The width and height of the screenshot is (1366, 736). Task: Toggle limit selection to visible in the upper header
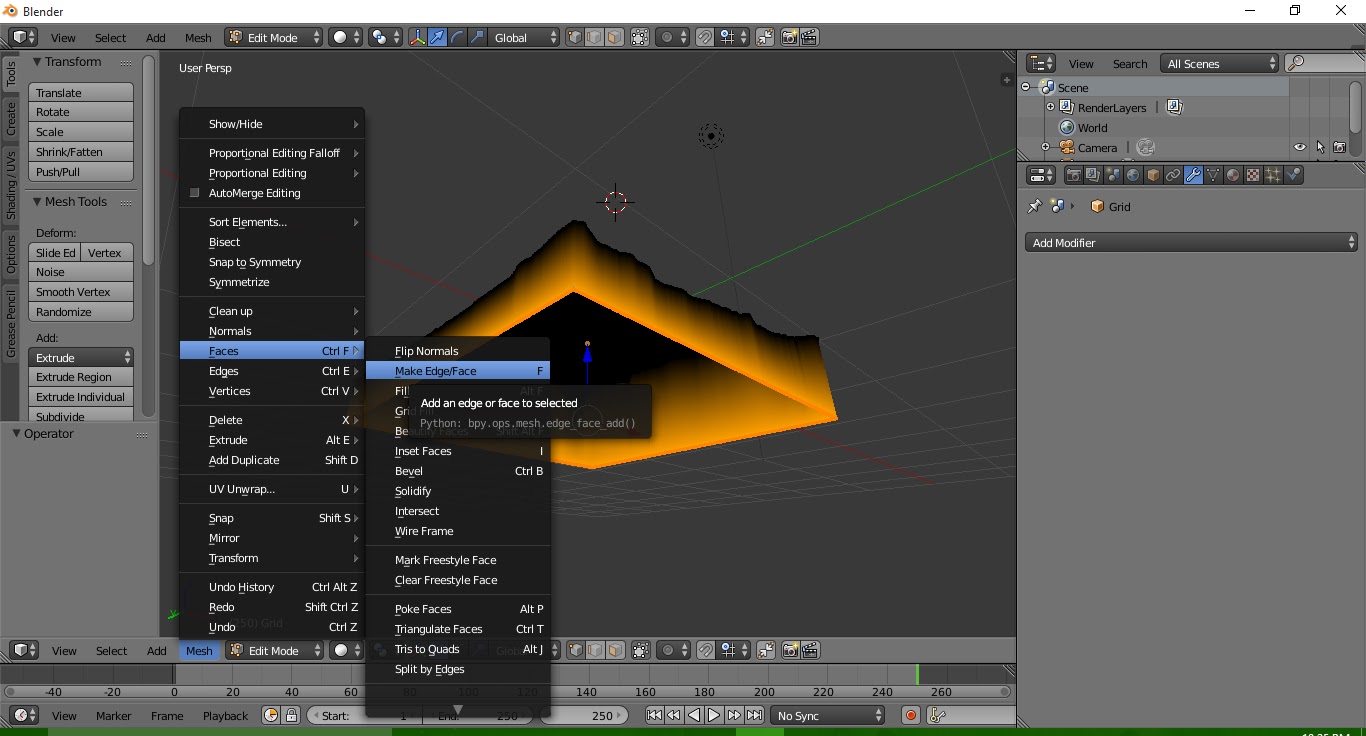coord(640,37)
